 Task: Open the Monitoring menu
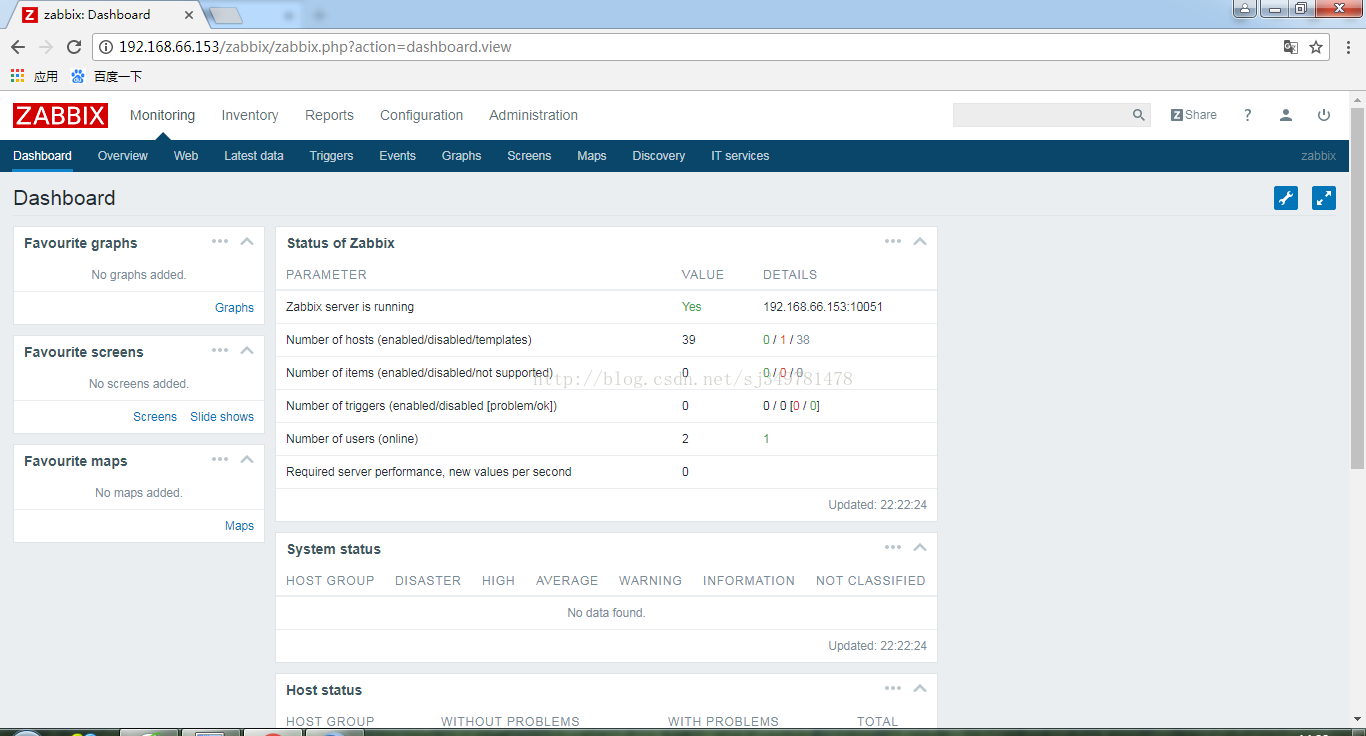point(162,115)
